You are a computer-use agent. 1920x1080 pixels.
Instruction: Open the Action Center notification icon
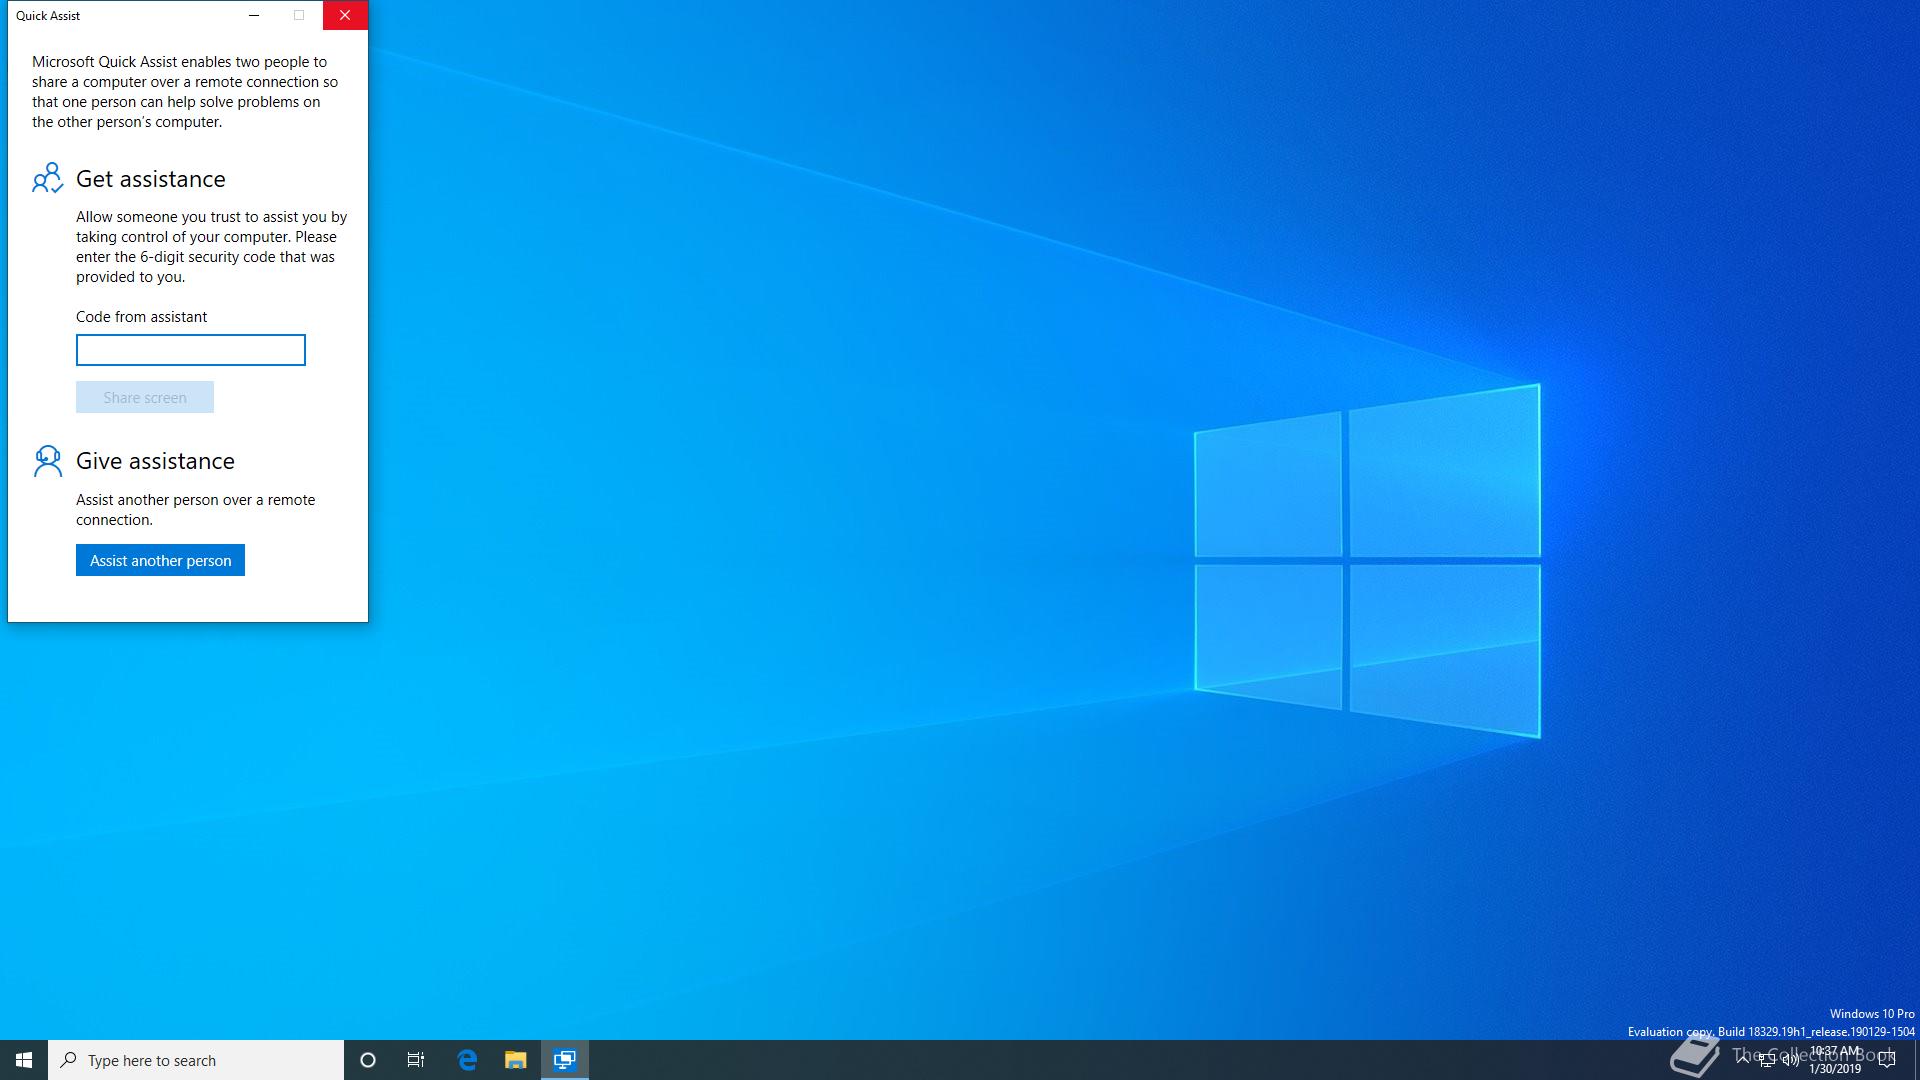(x=1887, y=1060)
